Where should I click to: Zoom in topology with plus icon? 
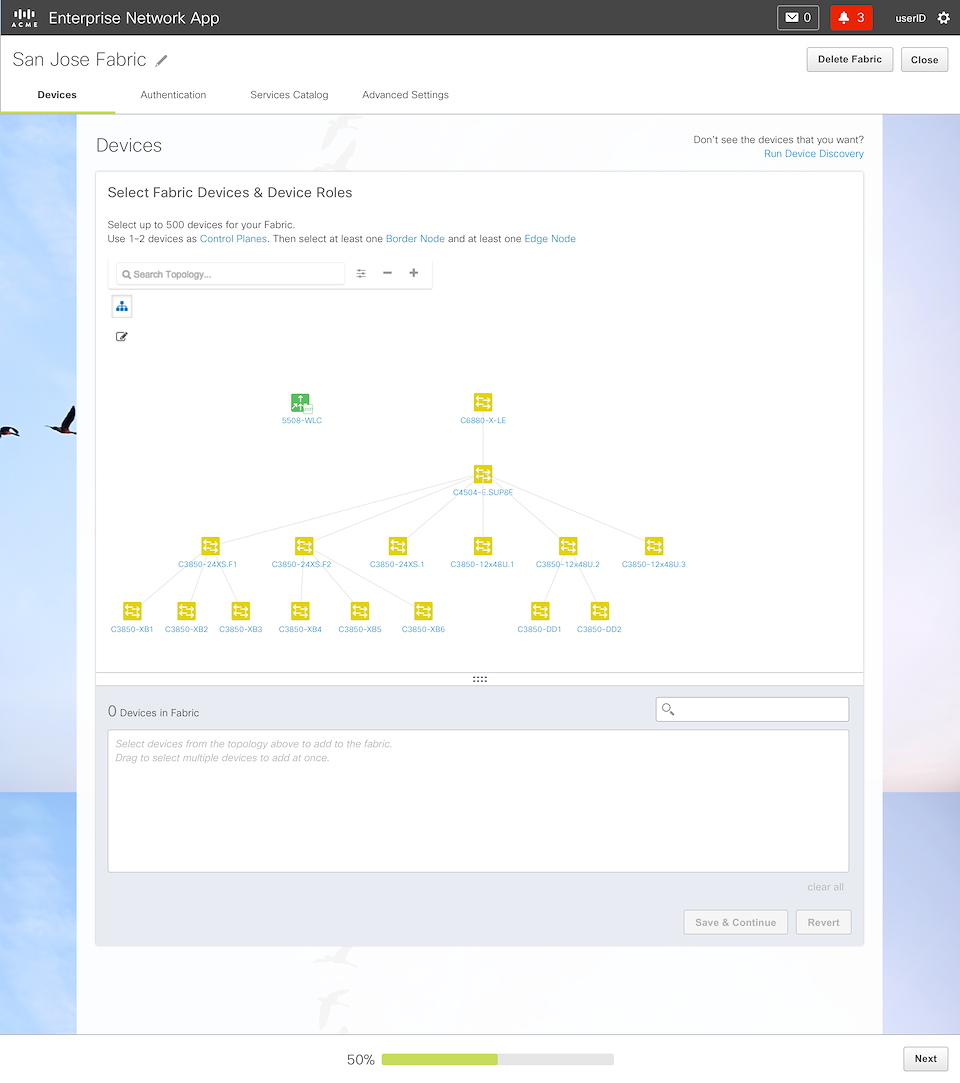click(x=414, y=273)
